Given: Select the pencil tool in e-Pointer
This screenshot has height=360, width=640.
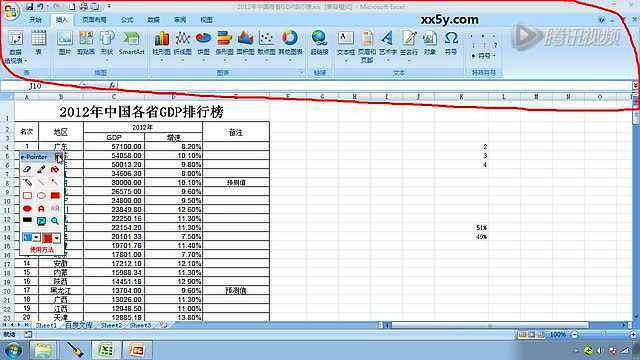Looking at the screenshot, I should 27,182.
